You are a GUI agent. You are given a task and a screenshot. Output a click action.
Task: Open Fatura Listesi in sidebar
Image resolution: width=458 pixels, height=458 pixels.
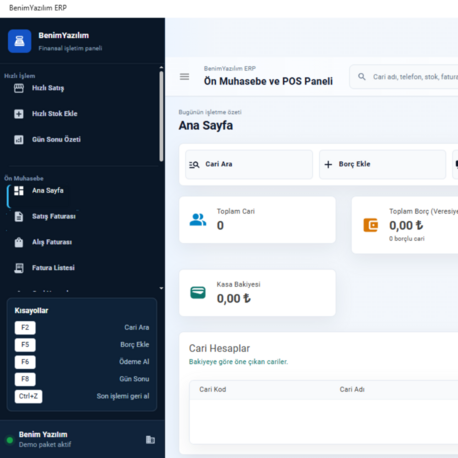tap(53, 268)
